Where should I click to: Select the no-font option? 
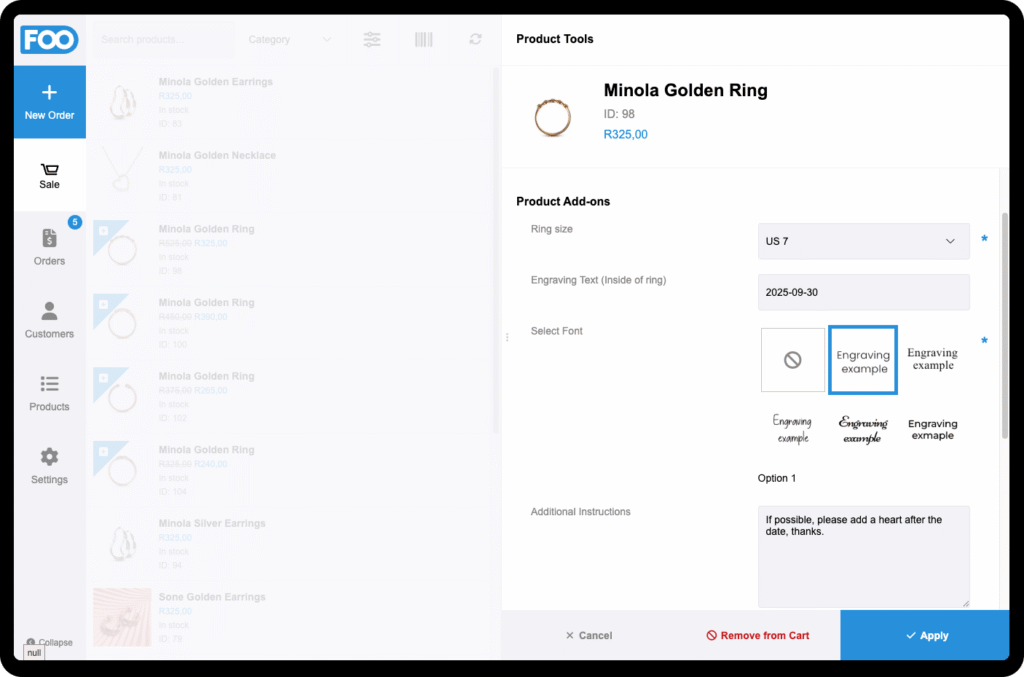(x=793, y=360)
